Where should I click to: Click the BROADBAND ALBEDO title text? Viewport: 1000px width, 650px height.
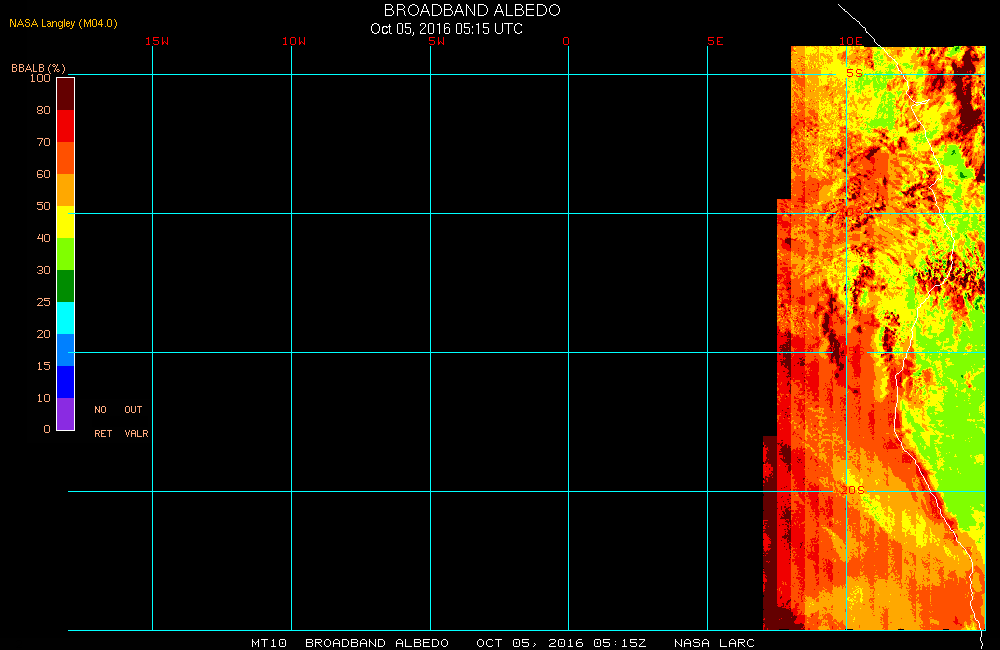pos(472,10)
